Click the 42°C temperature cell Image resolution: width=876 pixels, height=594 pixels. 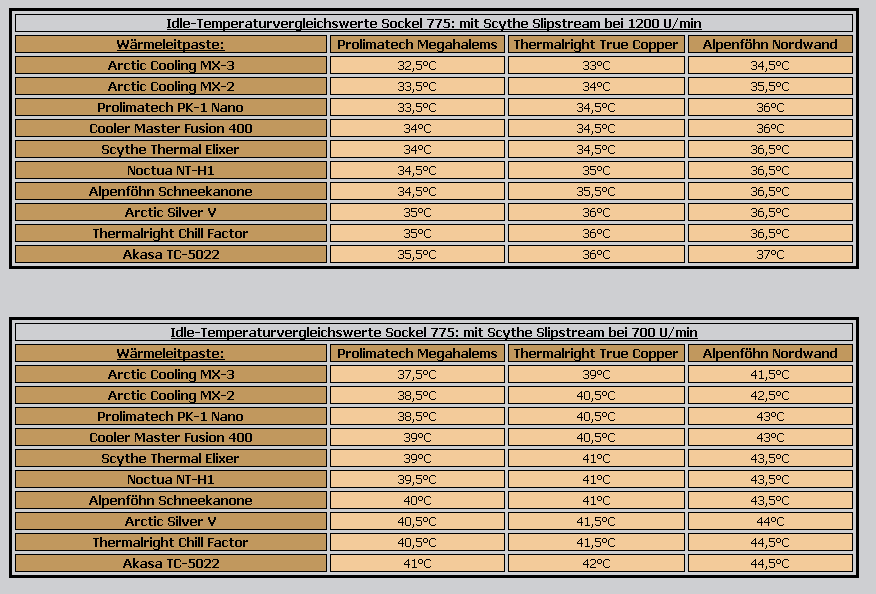pos(596,563)
